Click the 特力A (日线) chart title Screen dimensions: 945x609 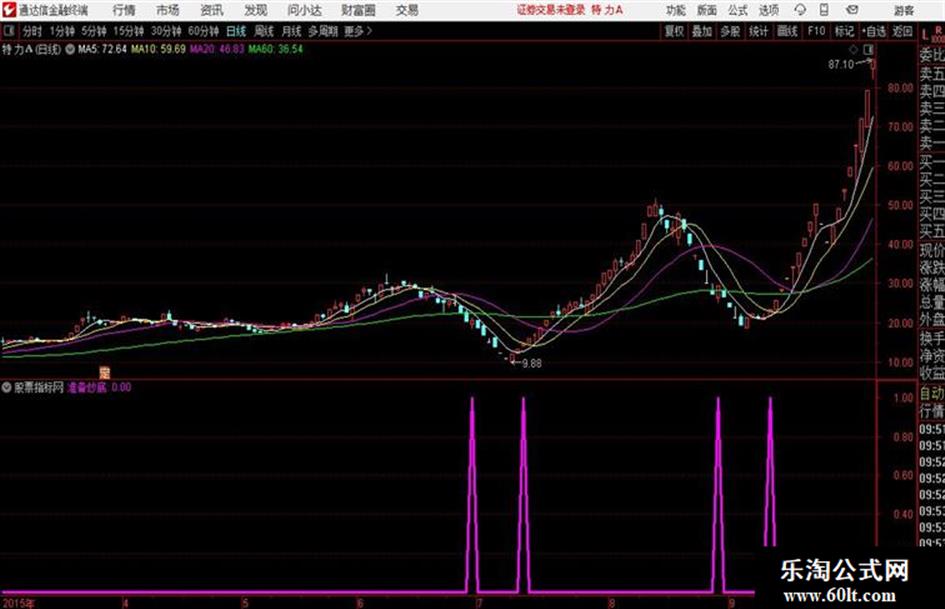(x=32, y=49)
